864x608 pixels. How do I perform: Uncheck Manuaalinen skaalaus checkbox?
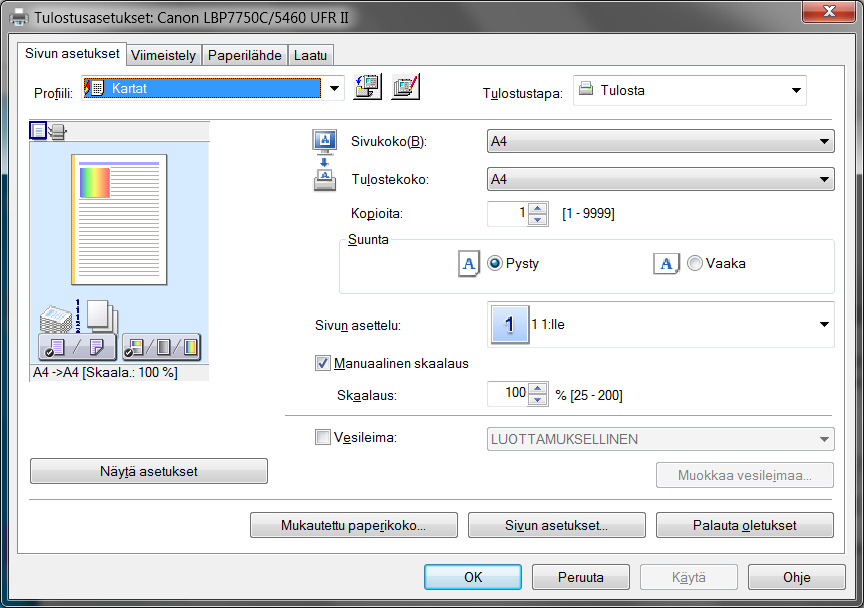tap(322, 363)
